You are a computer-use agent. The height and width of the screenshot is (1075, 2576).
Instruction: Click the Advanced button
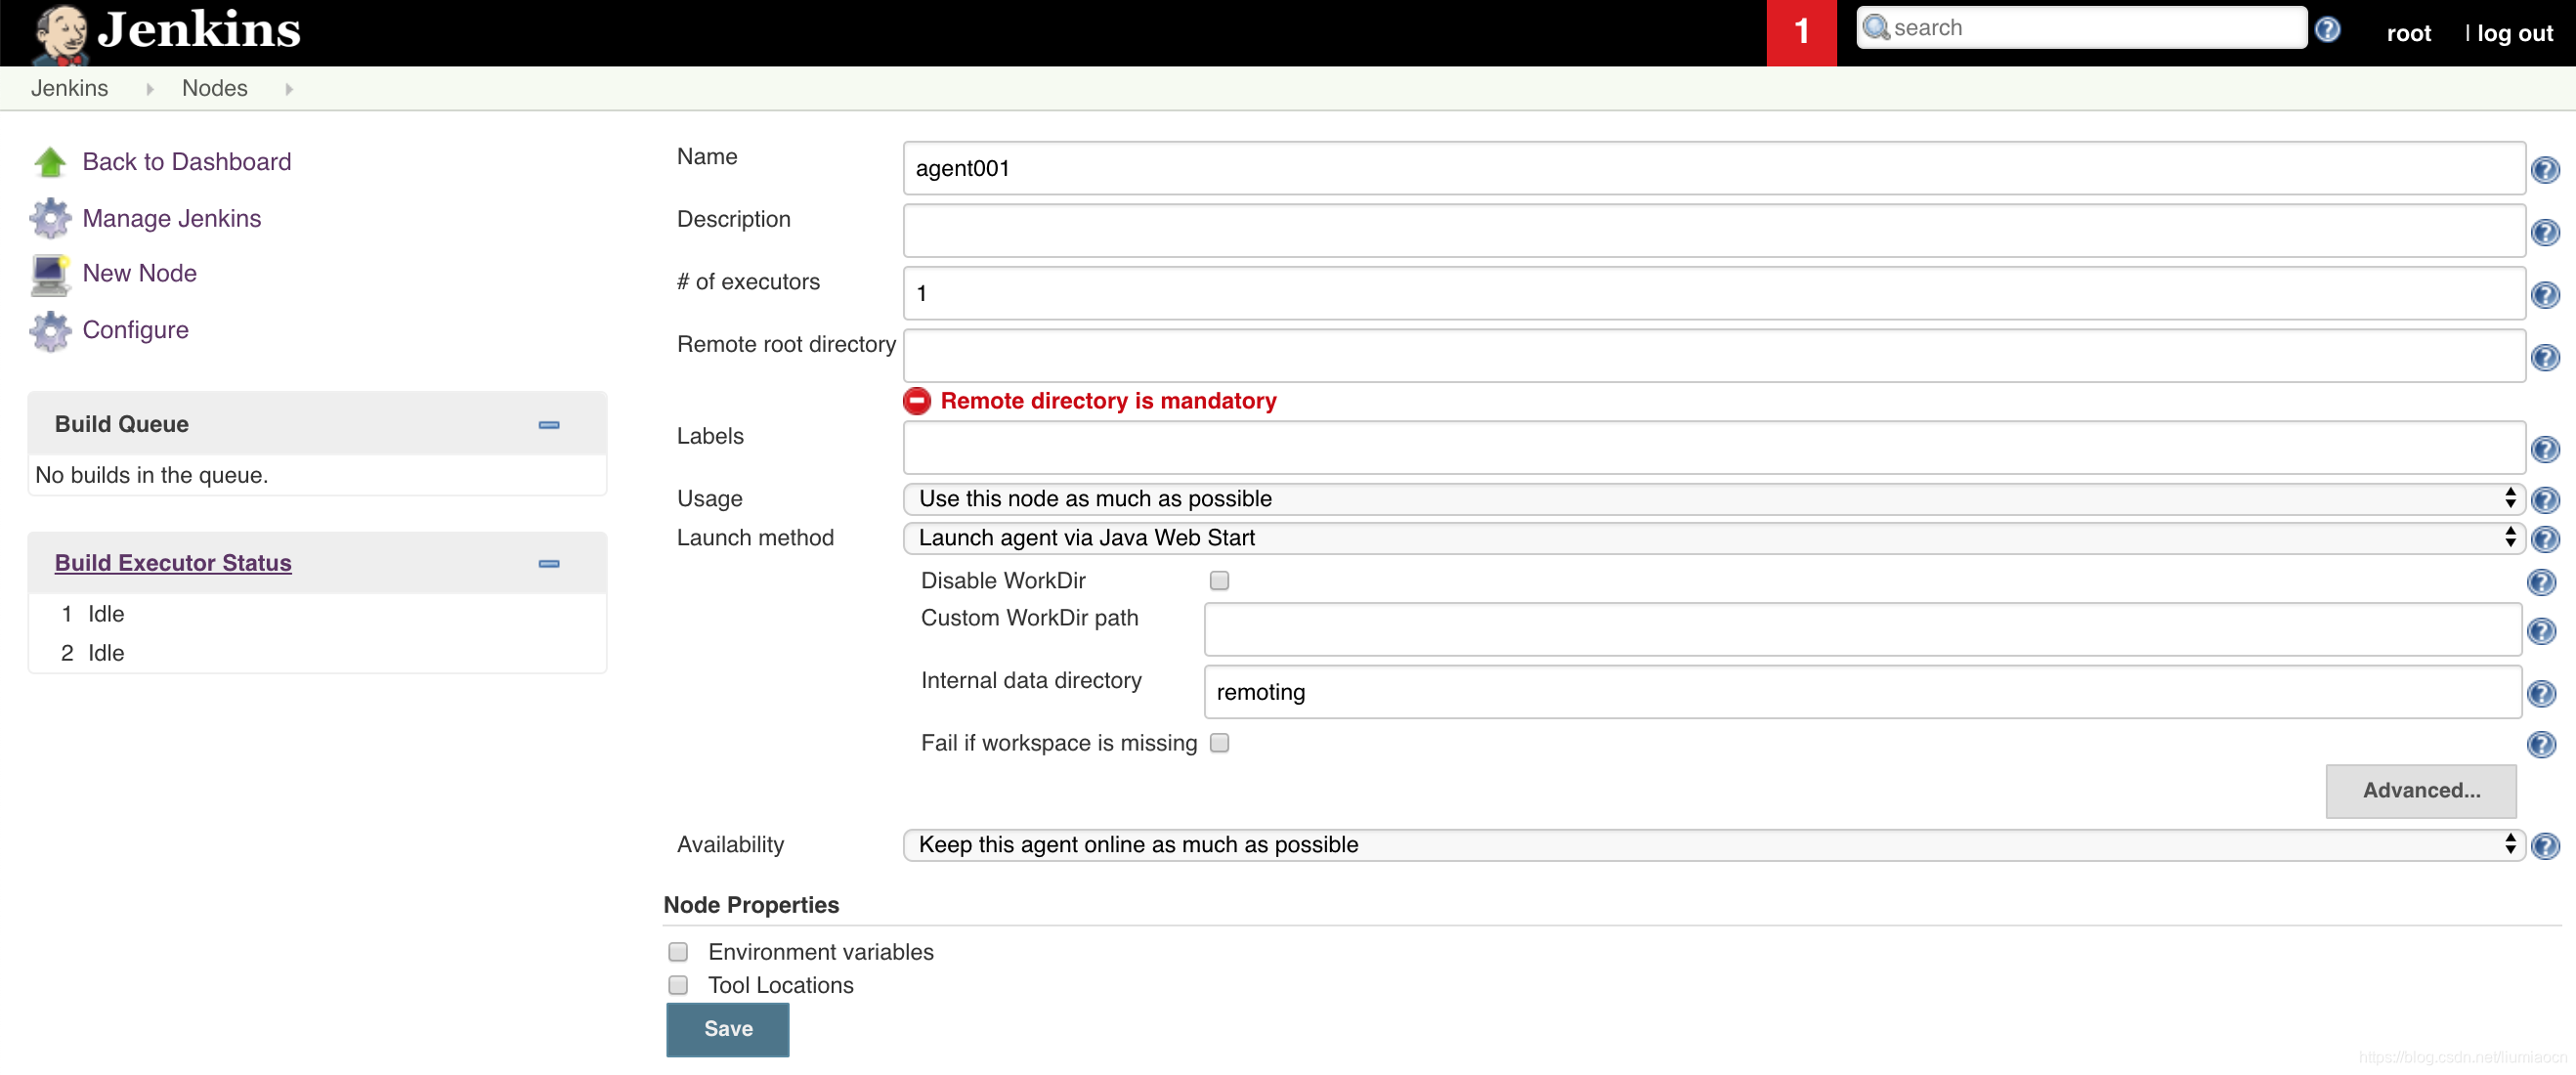2424,789
